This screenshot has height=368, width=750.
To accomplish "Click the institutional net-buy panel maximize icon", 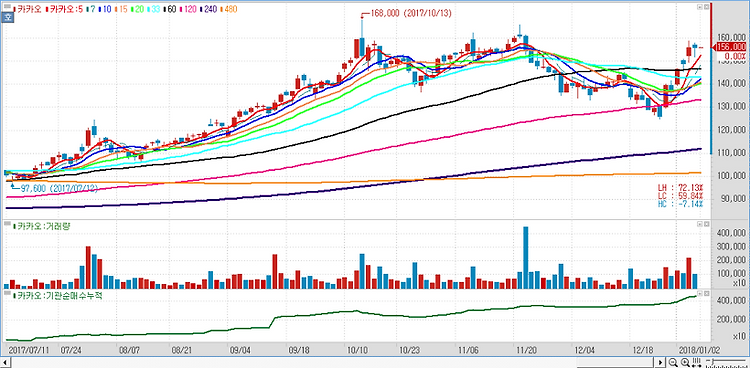I will (x=706, y=293).
